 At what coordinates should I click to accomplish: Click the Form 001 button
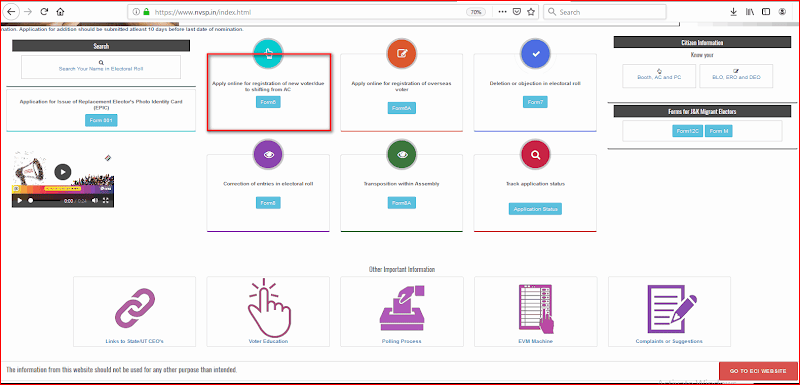[101, 120]
